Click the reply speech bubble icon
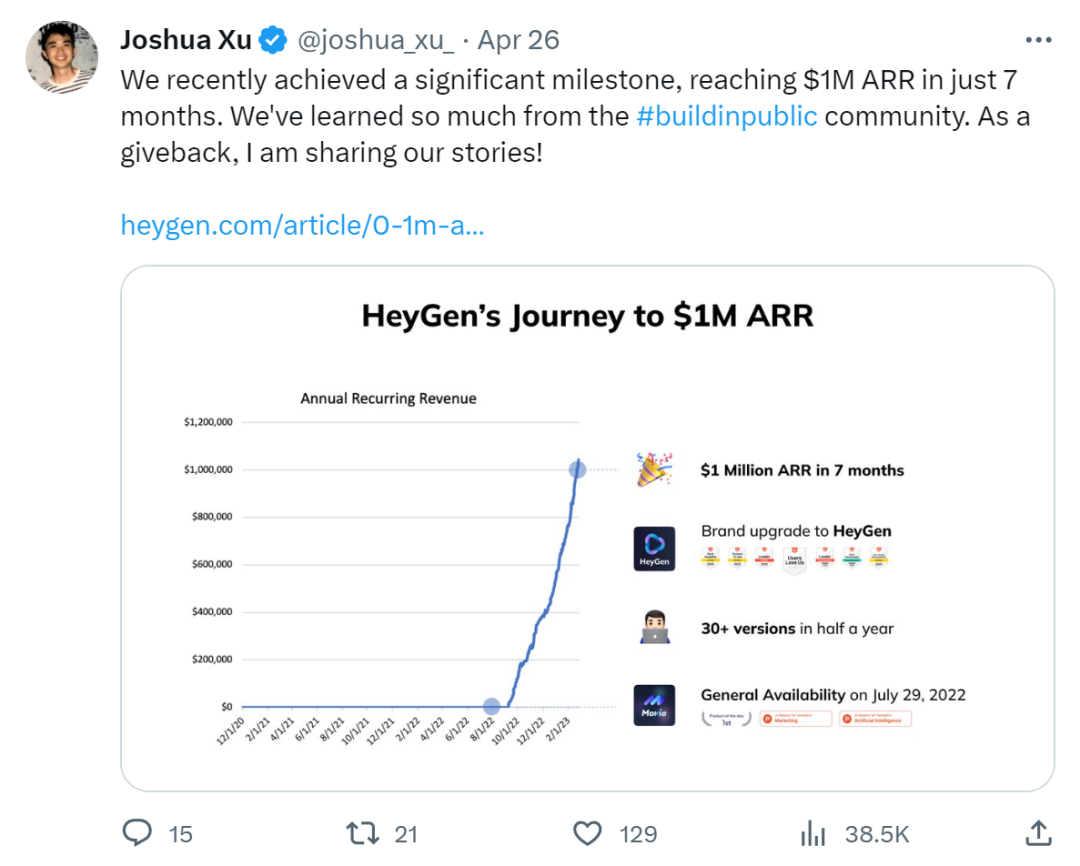The image size is (1080, 866). tap(137, 833)
